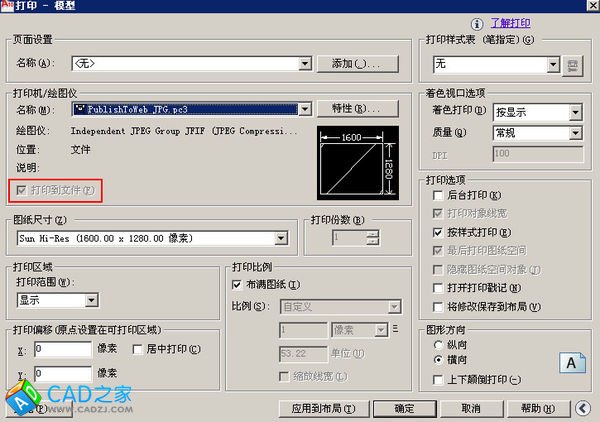The width and height of the screenshot is (600, 422).
Task: Expand the 着色打印 dropdown set to 按显示
Action: tap(575, 113)
